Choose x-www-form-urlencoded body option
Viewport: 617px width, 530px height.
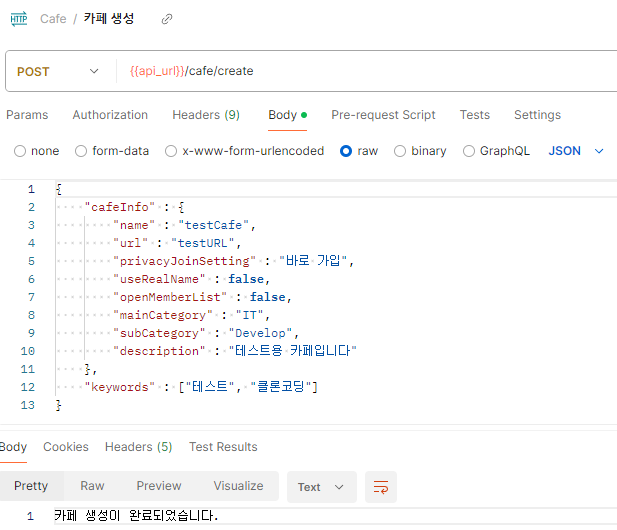[x=171, y=151]
